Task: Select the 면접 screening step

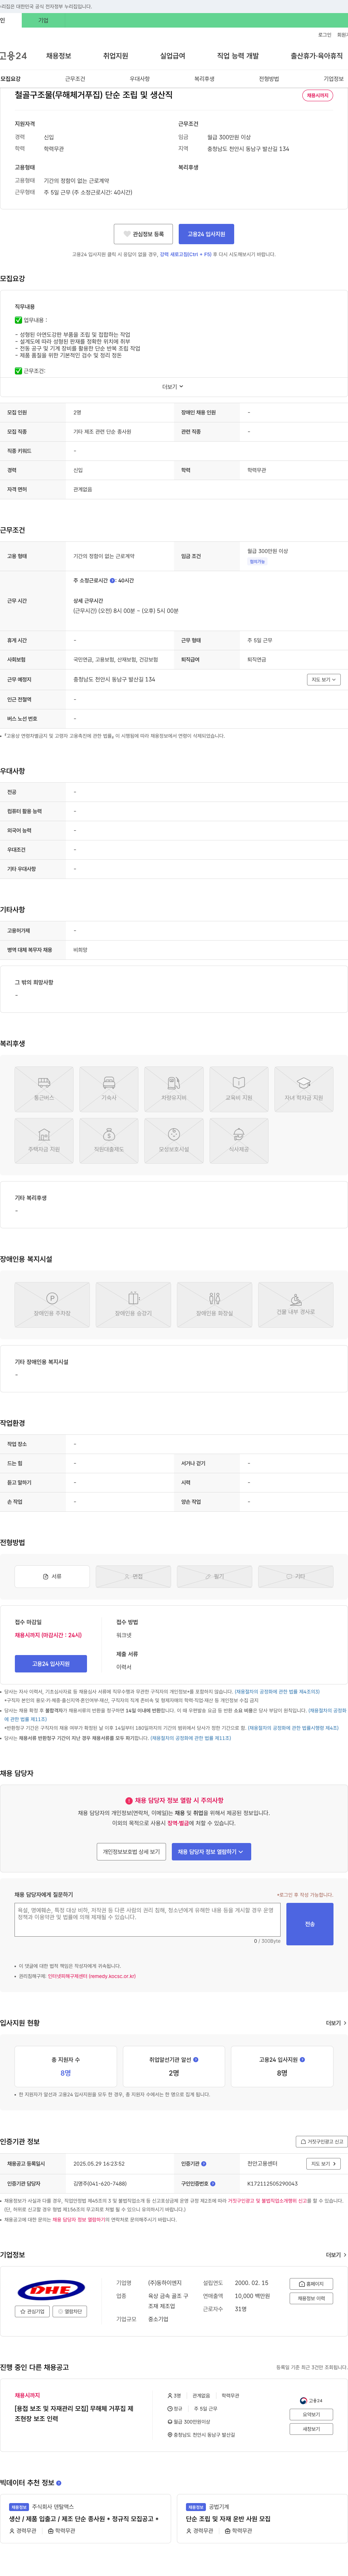Action: point(133,1576)
